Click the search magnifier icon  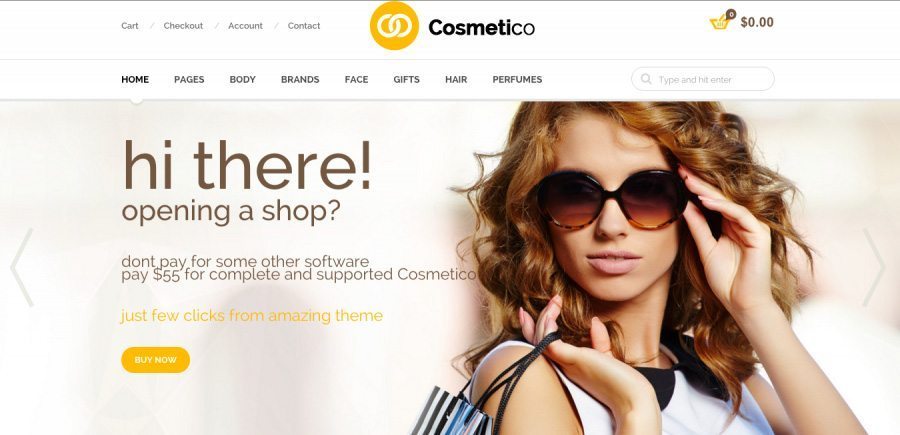tap(646, 79)
